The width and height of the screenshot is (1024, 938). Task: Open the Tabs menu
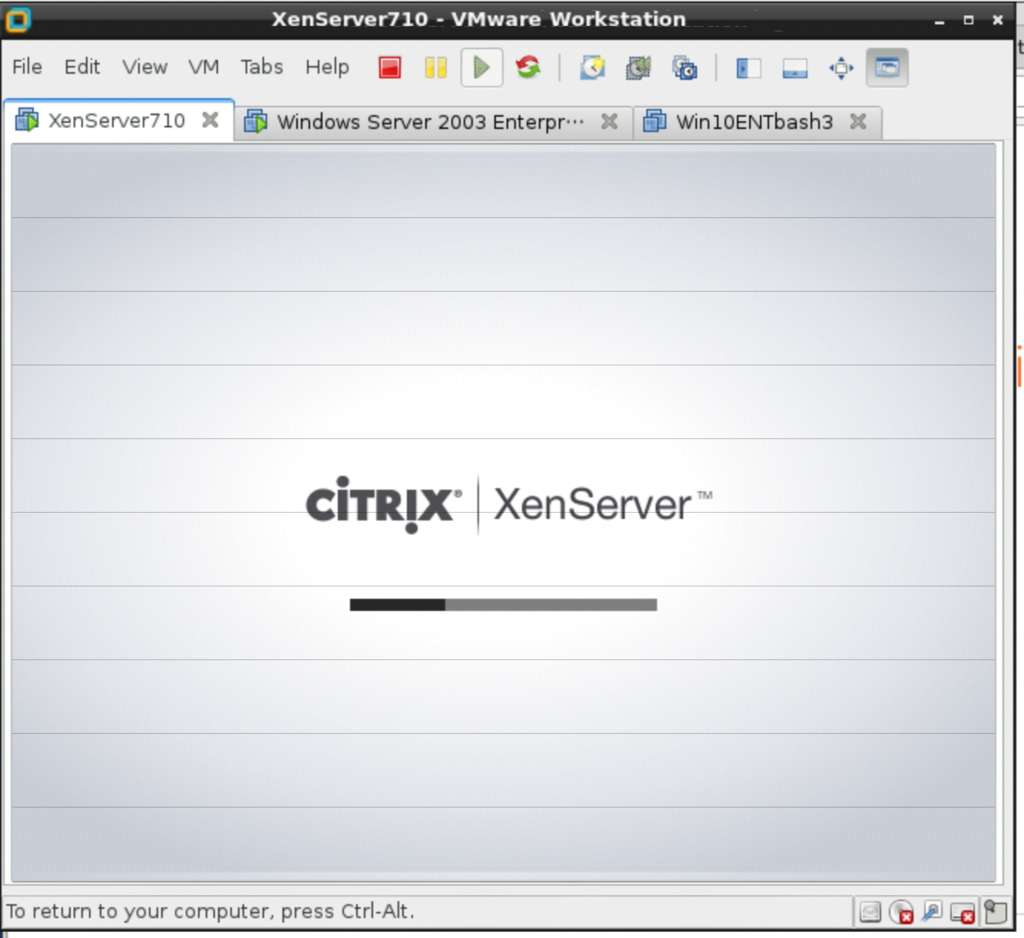pos(261,67)
